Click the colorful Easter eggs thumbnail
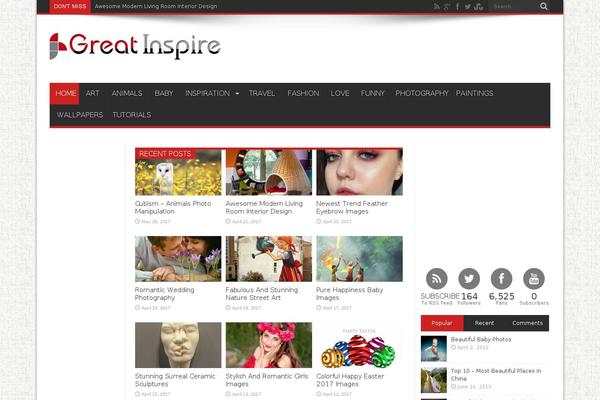 click(x=359, y=345)
